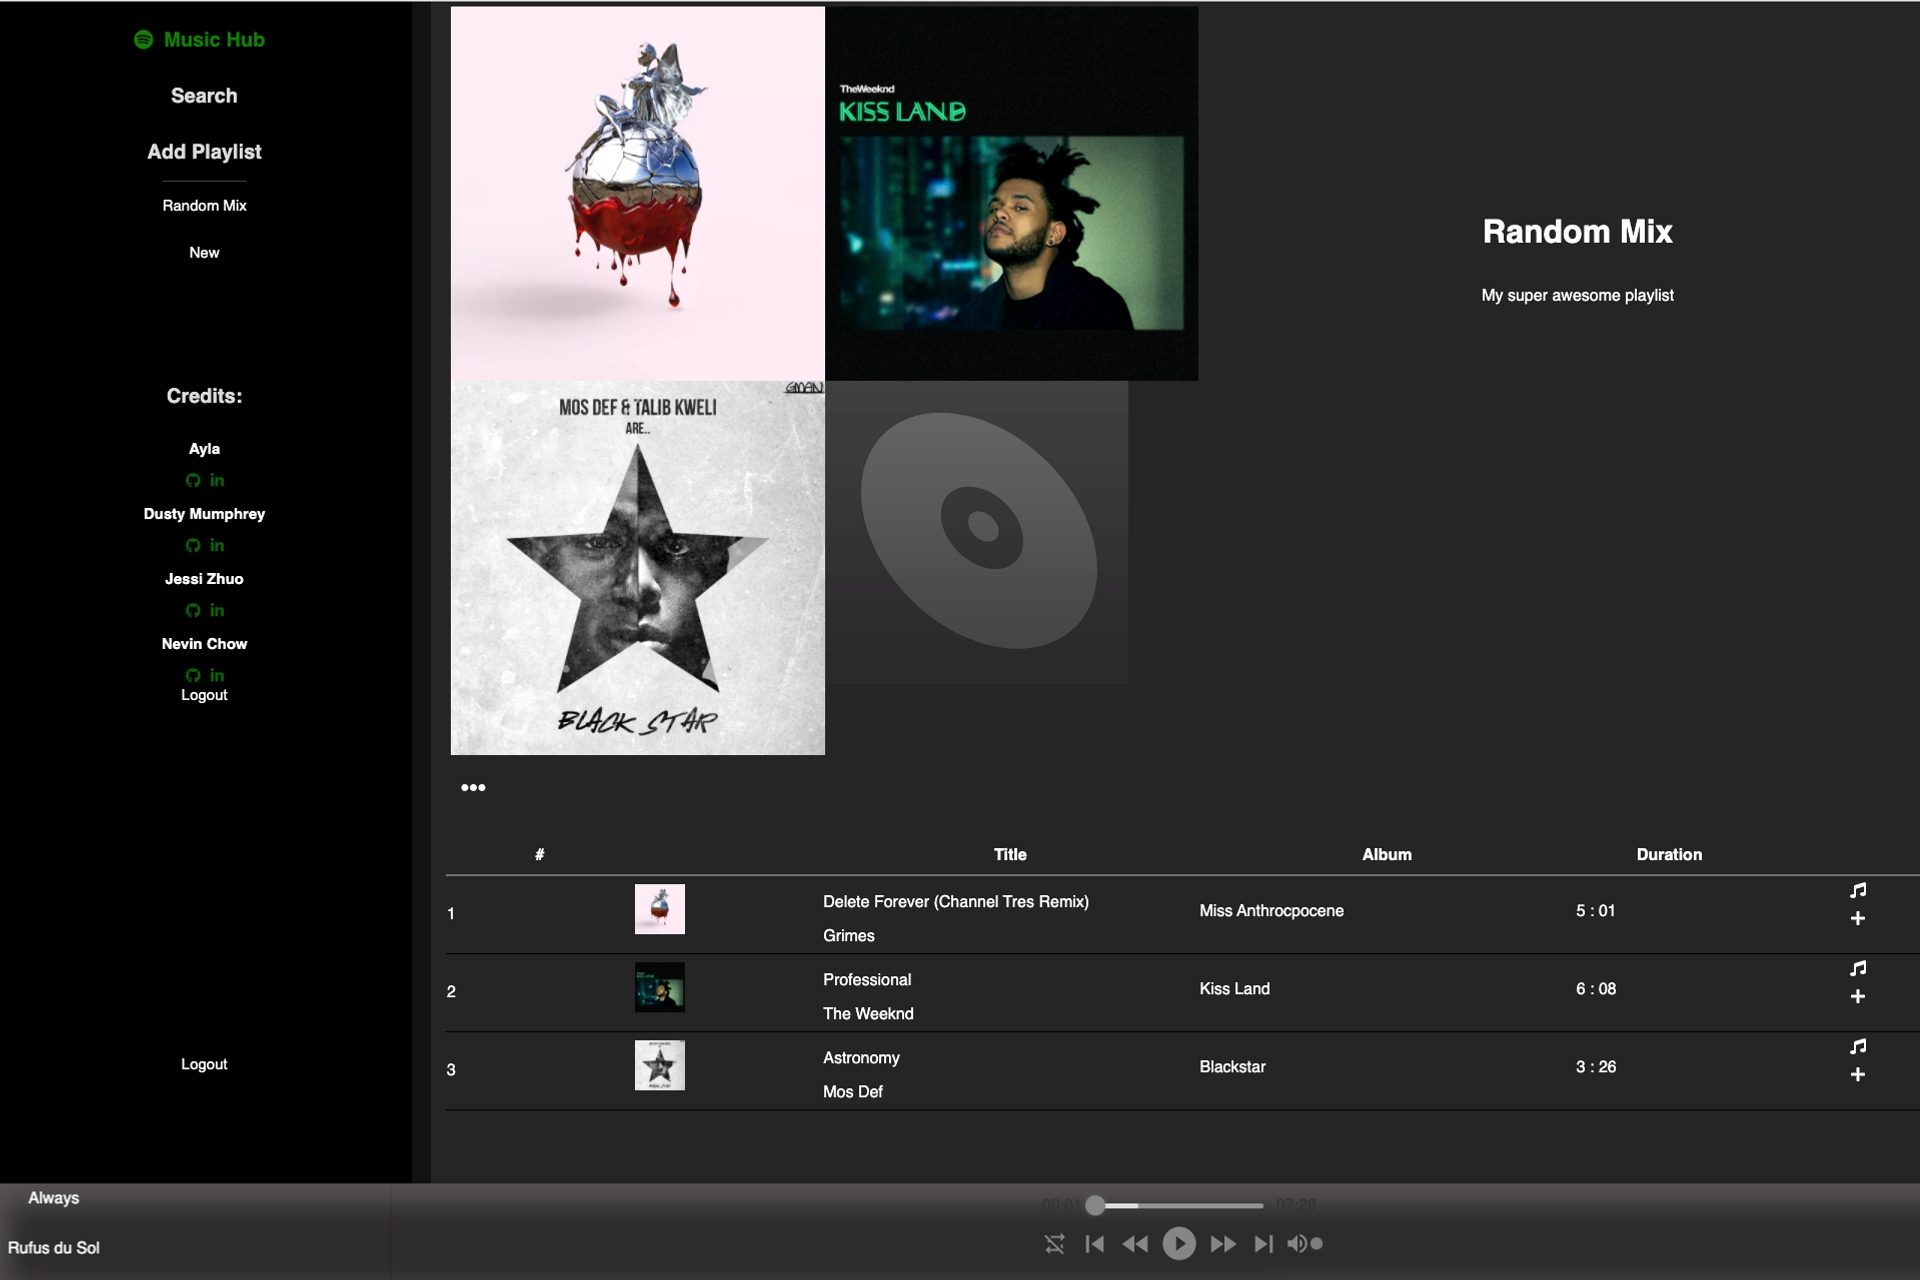
Task: Play the current song Always
Action: pos(1179,1243)
